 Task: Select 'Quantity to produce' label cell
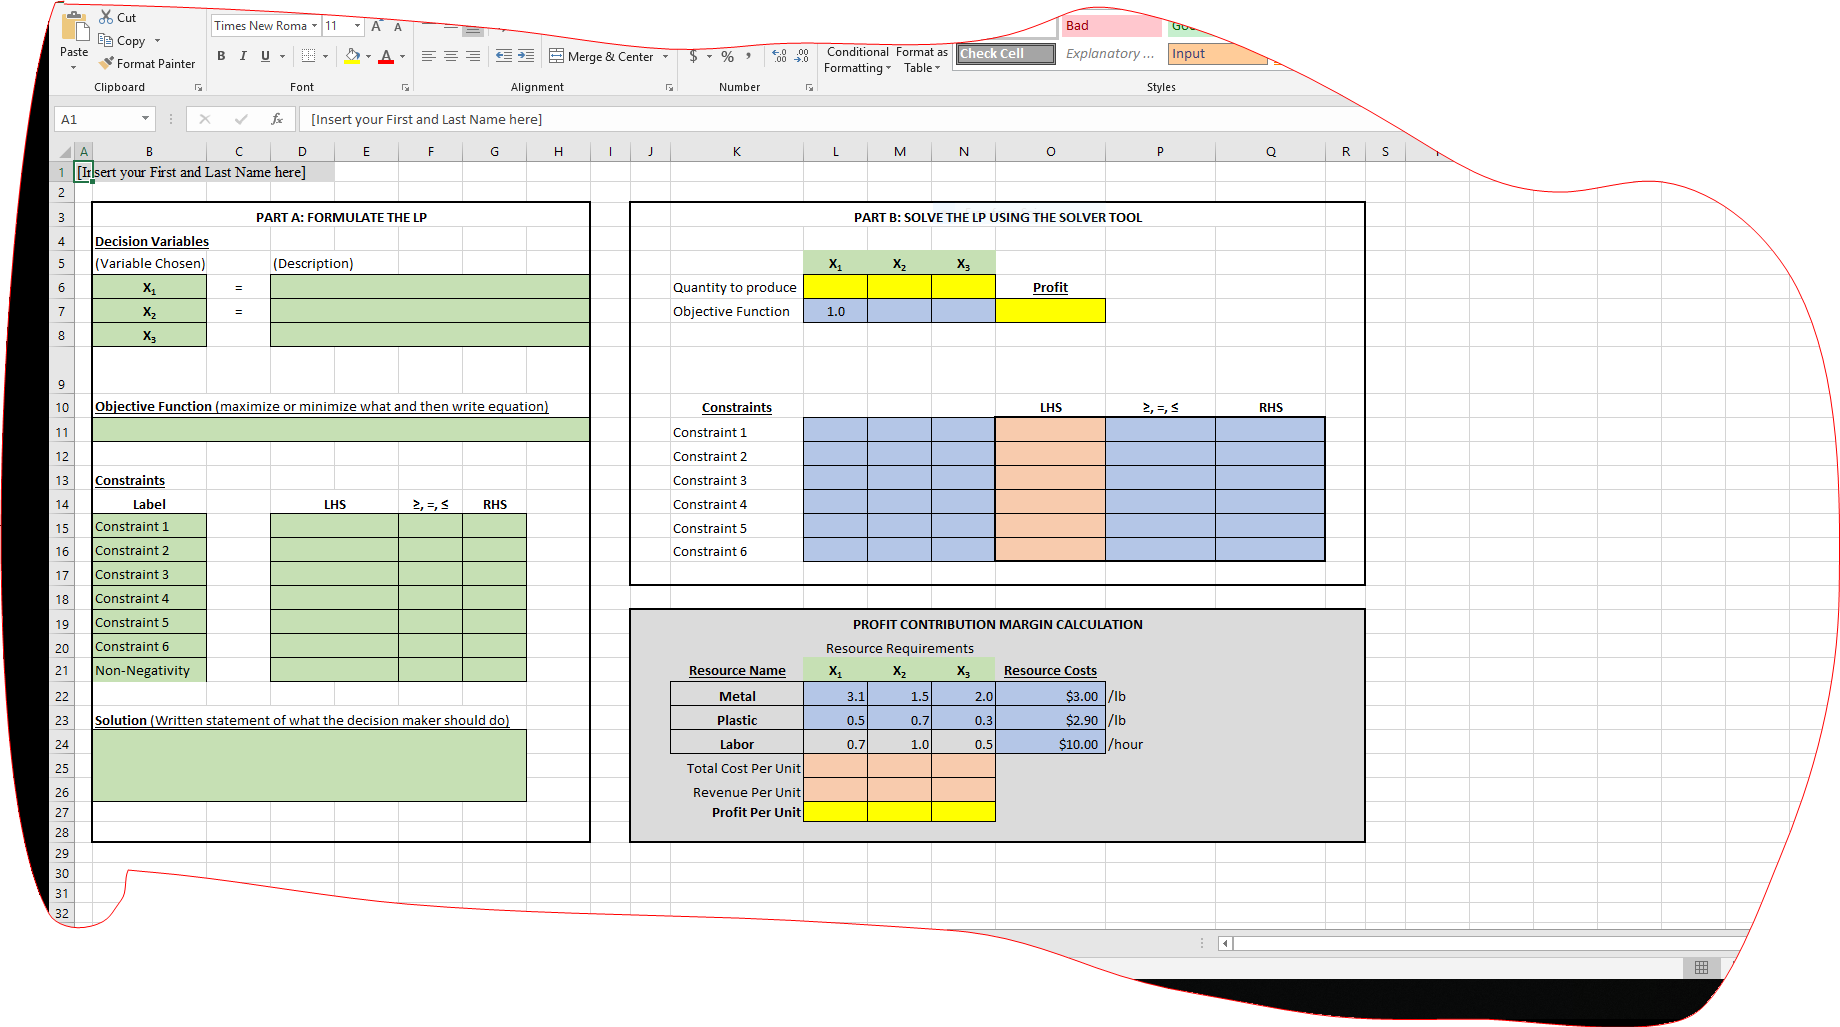point(737,287)
